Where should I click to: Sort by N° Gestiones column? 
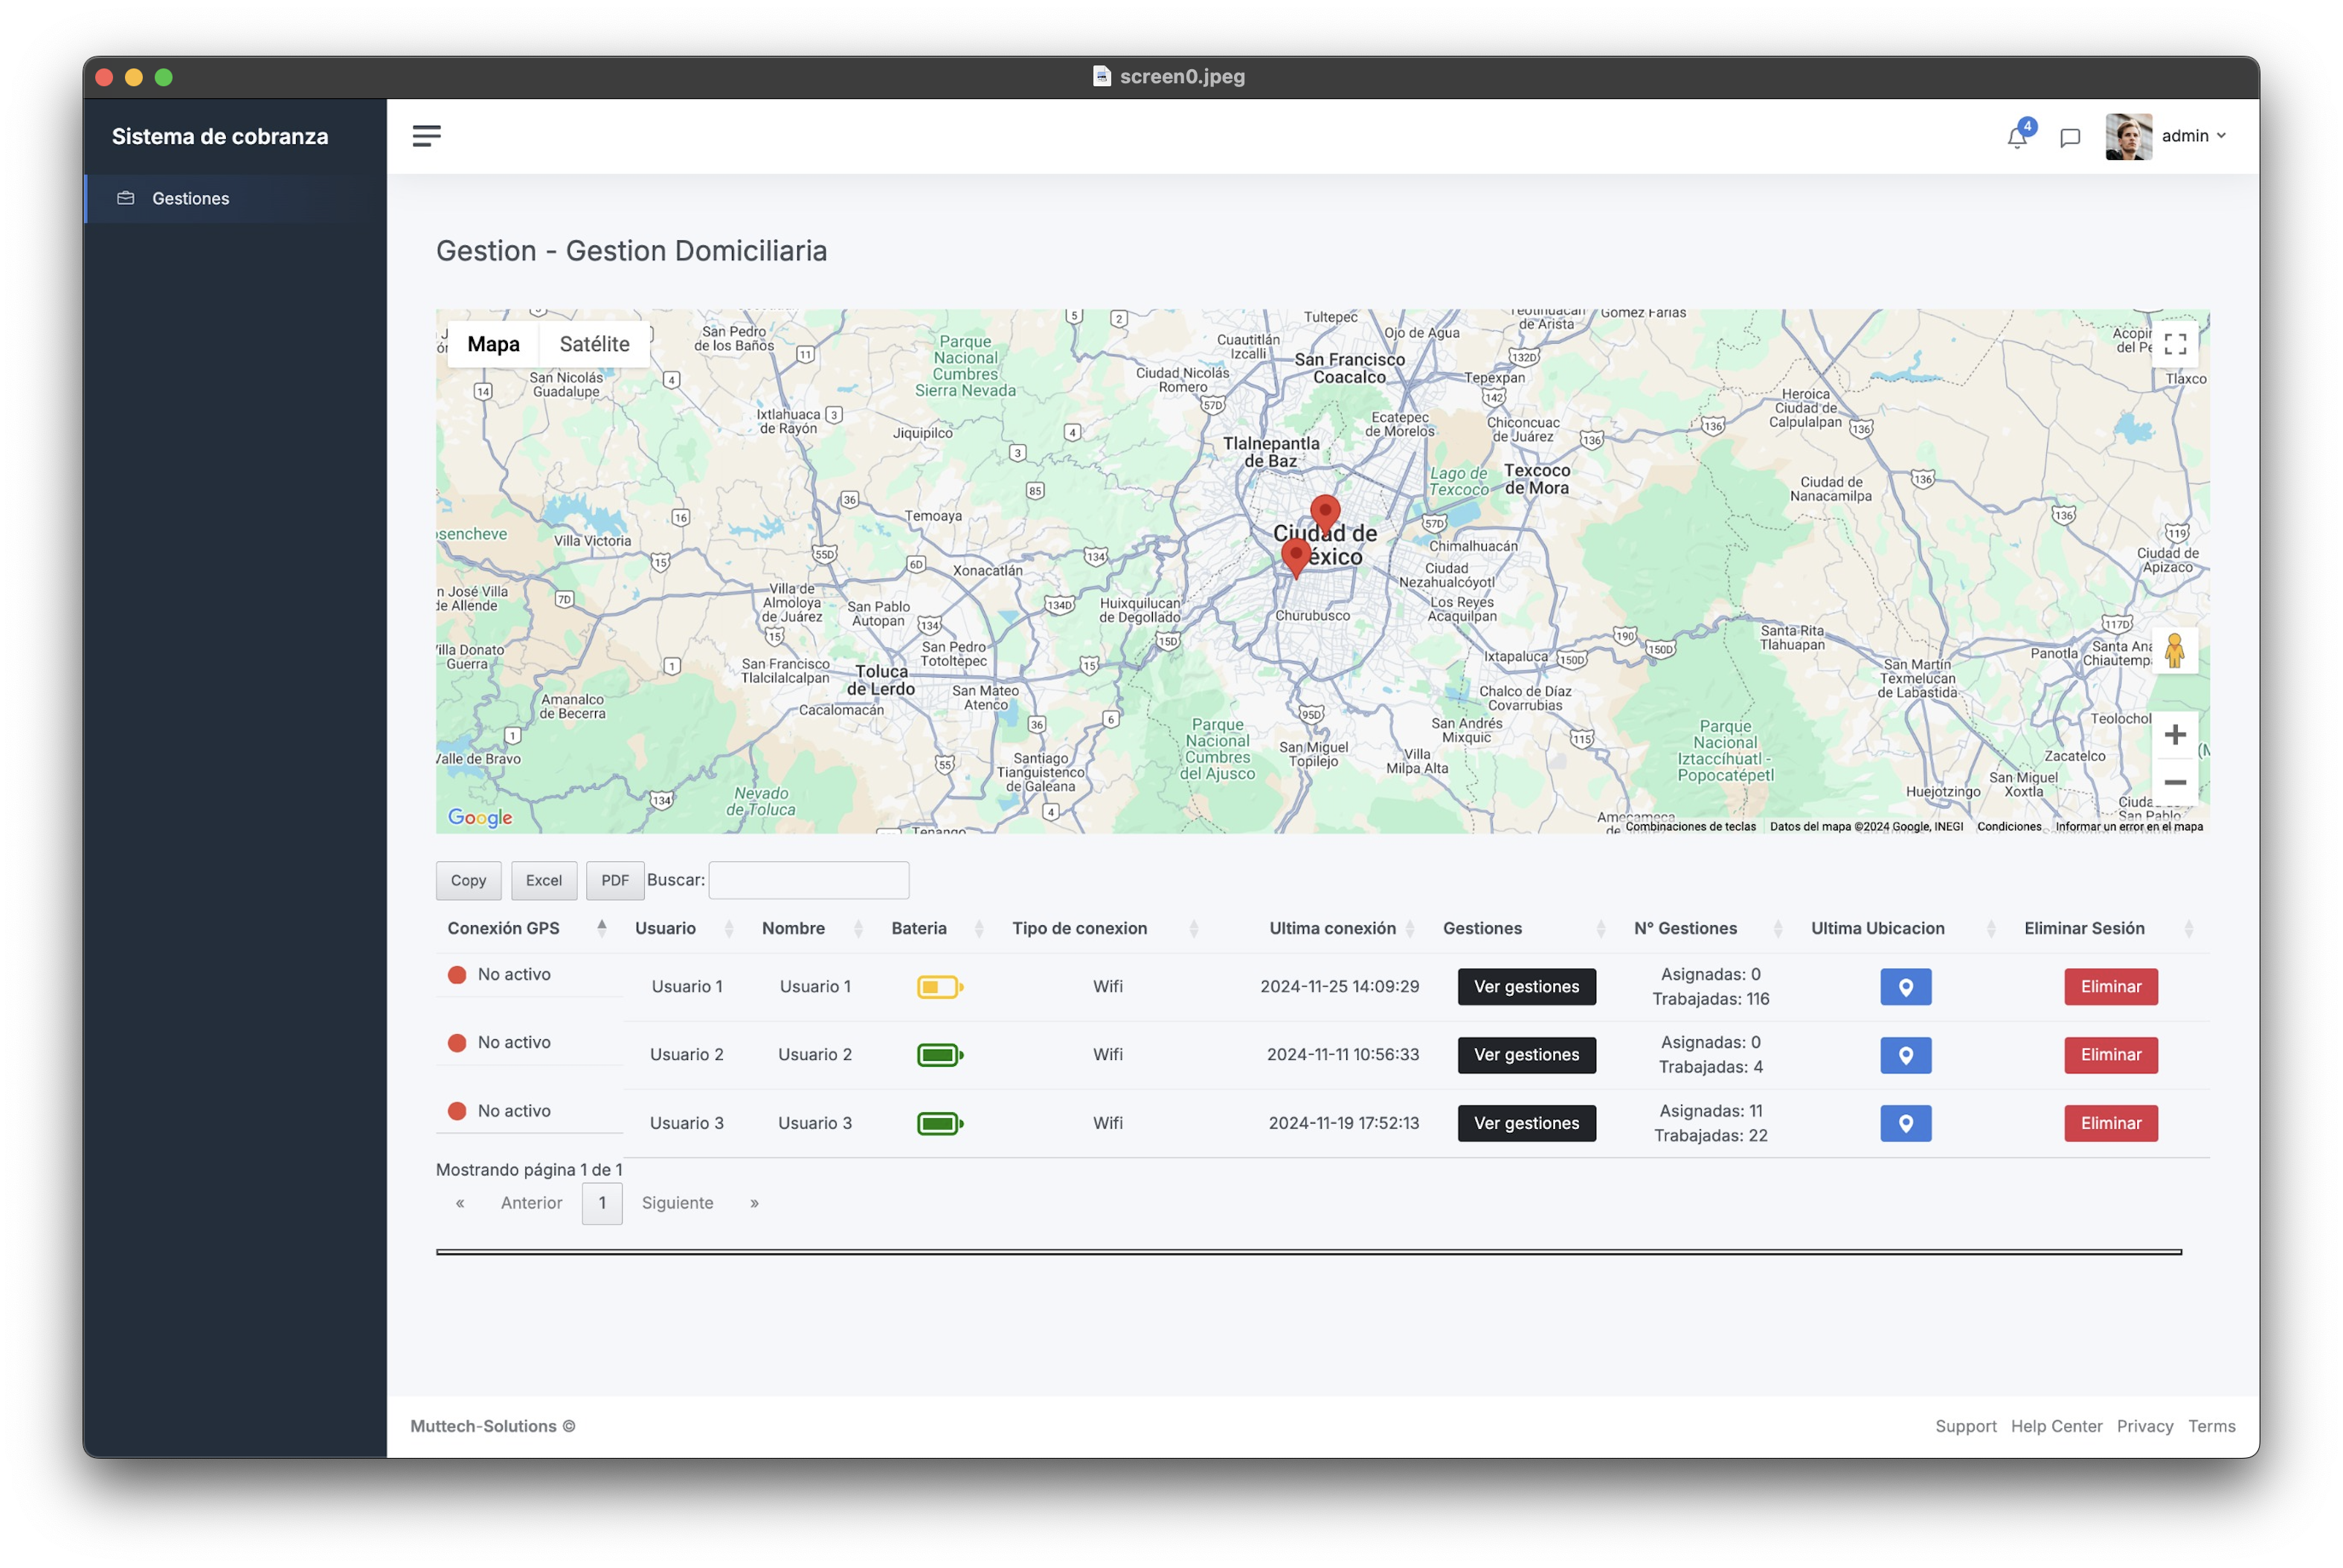point(1710,928)
